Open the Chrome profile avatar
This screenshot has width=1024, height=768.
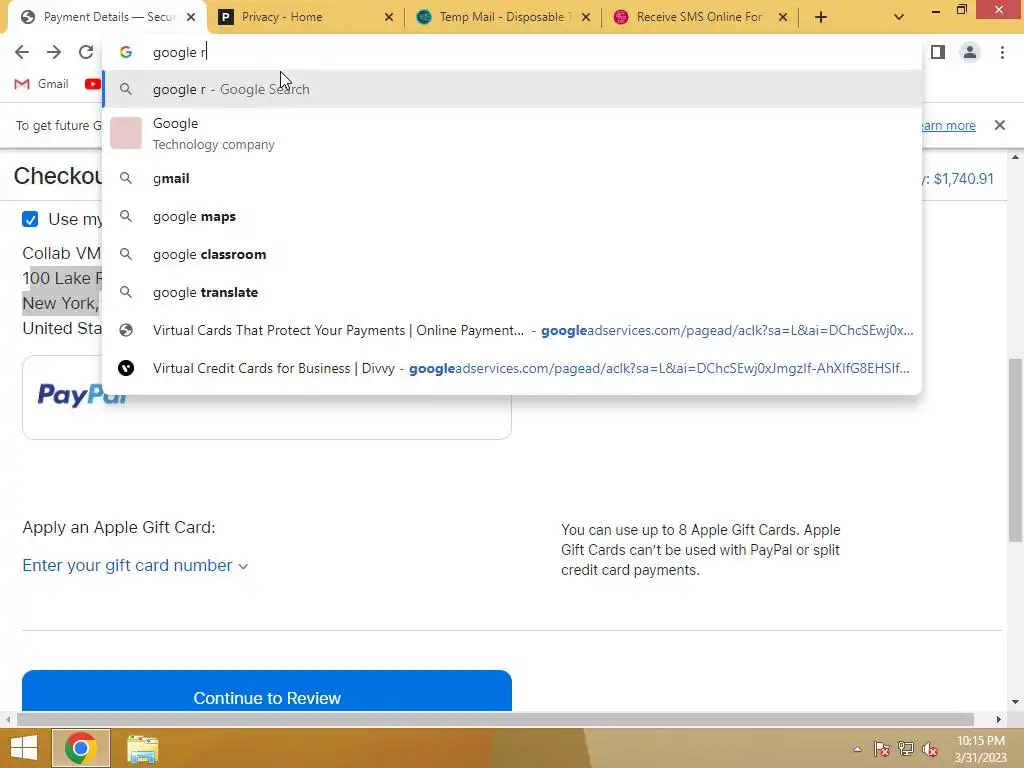pos(970,52)
